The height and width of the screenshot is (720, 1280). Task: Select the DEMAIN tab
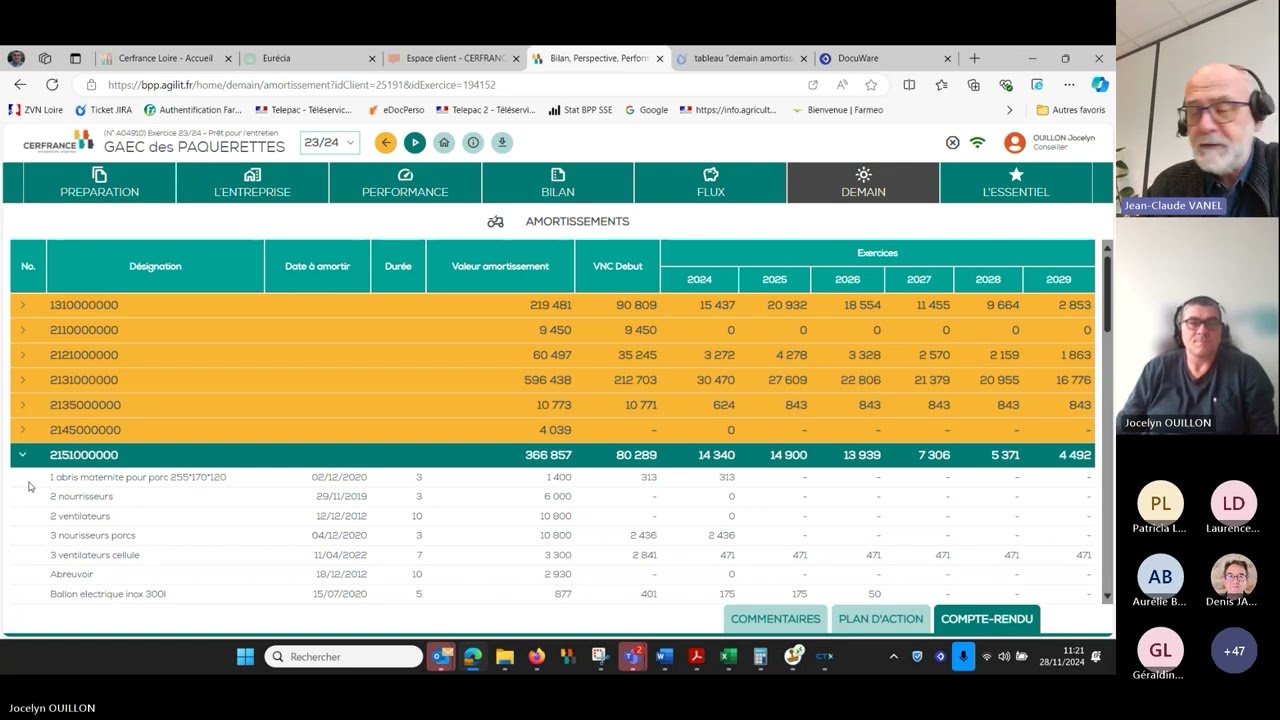click(x=863, y=183)
